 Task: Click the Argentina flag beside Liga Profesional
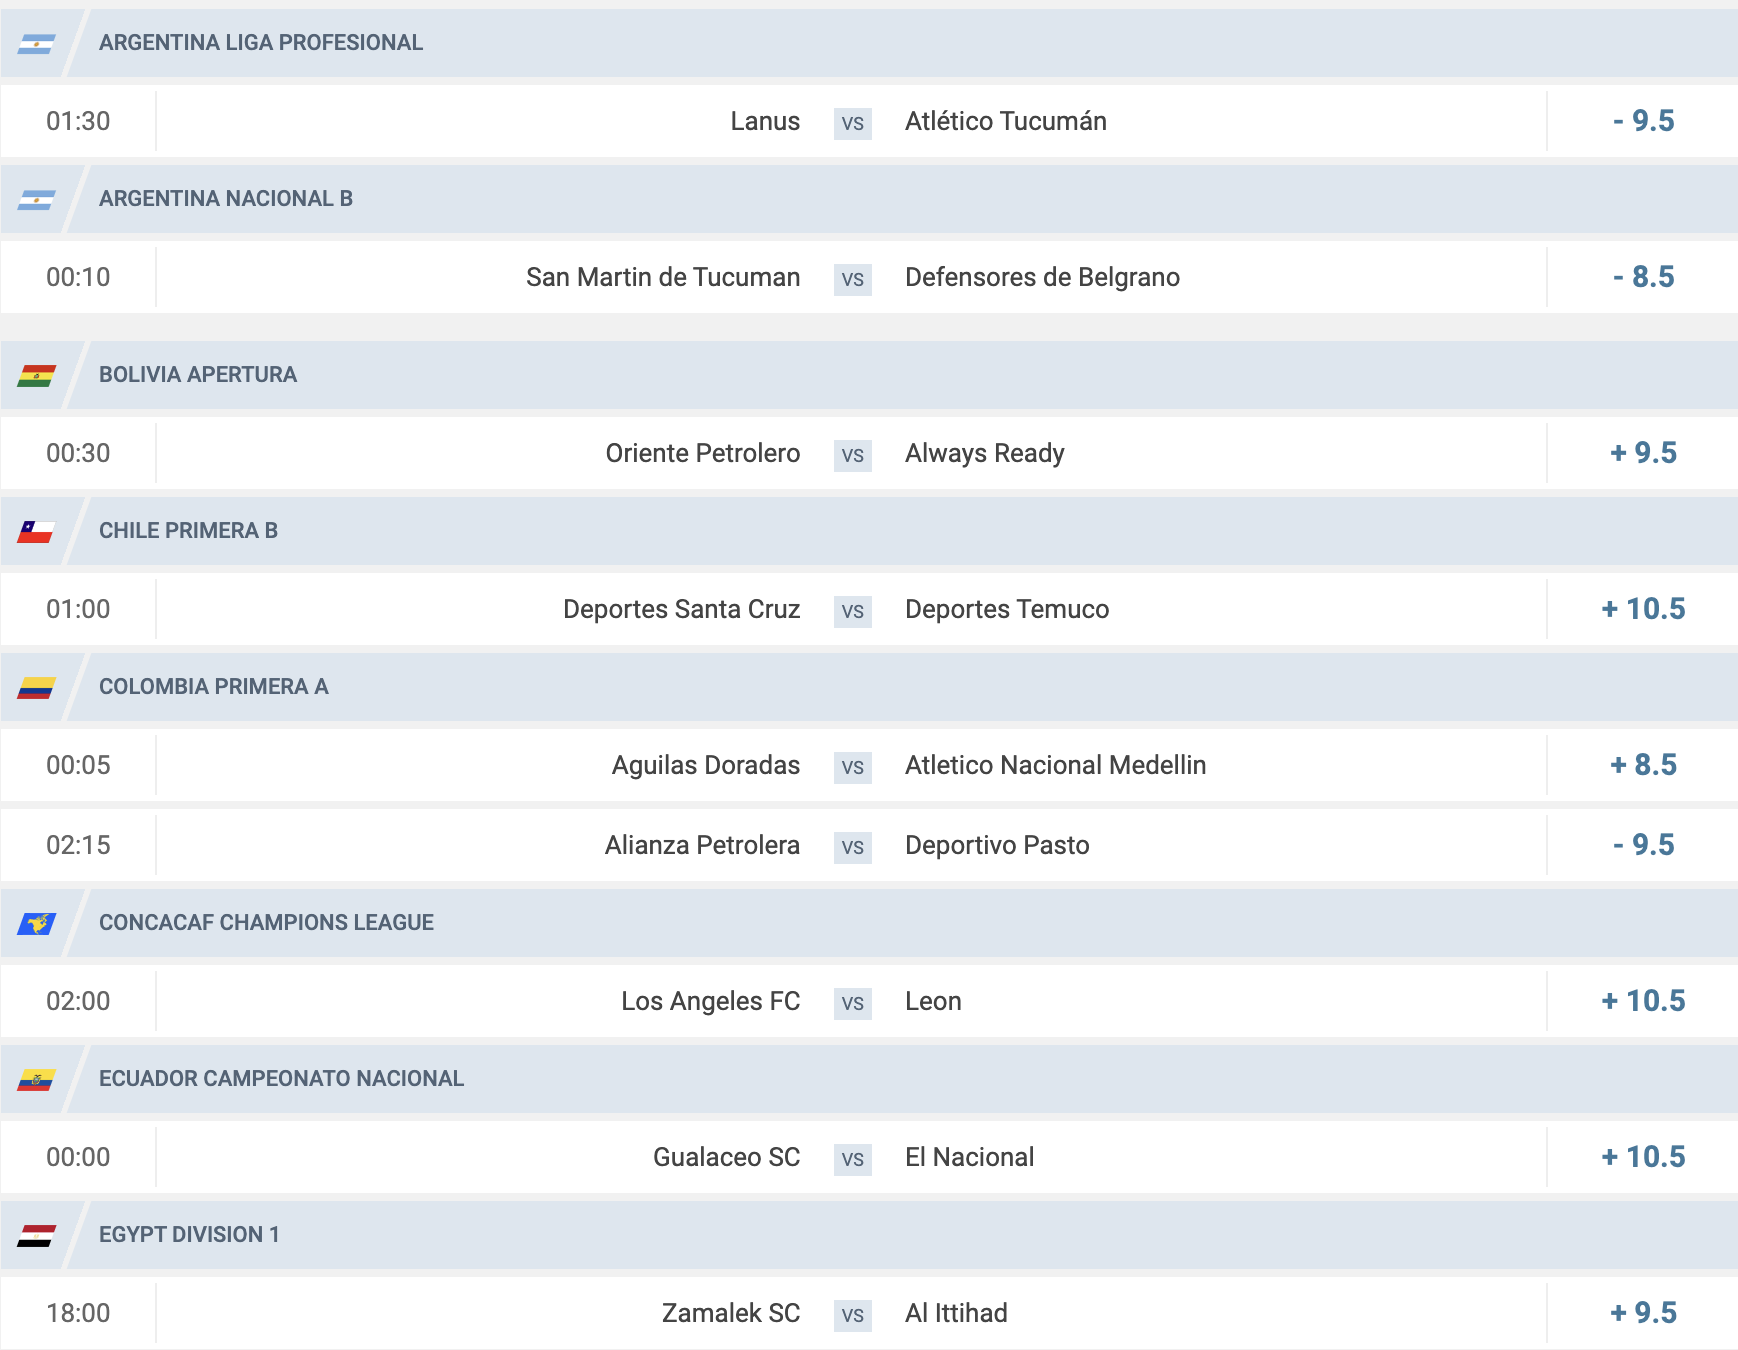pos(36,43)
